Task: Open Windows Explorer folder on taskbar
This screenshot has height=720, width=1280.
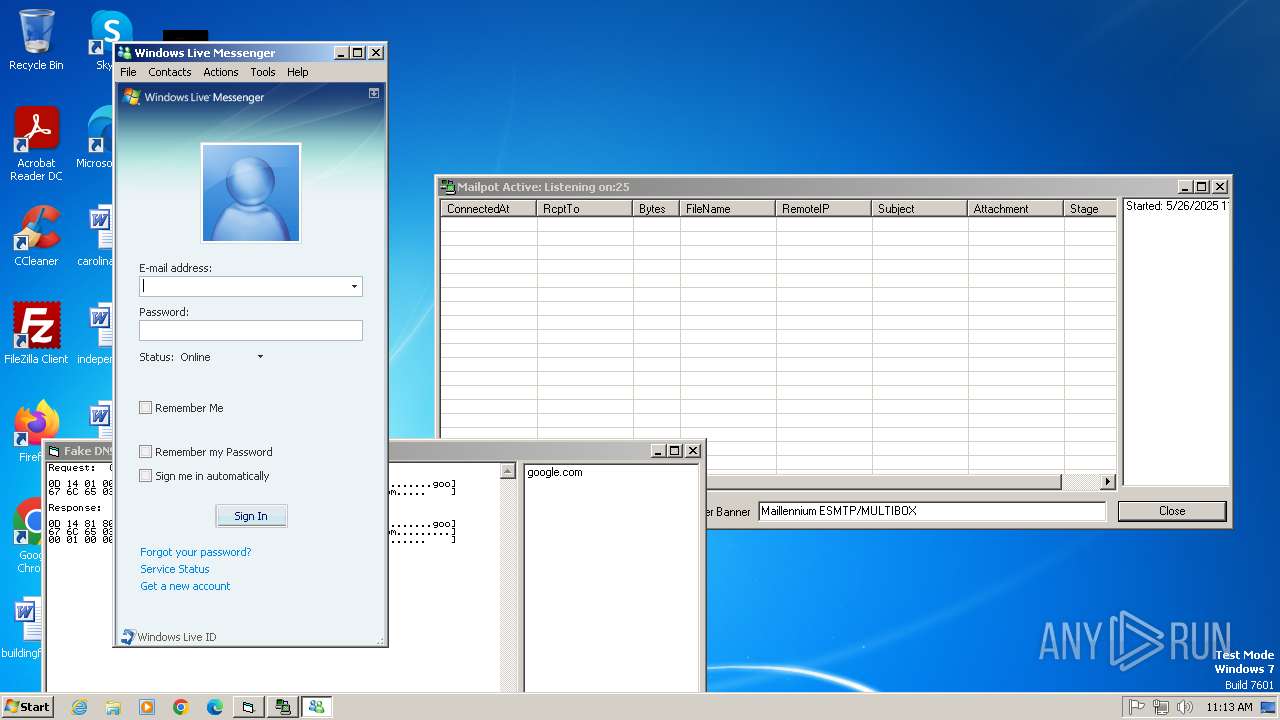Action: (x=113, y=707)
